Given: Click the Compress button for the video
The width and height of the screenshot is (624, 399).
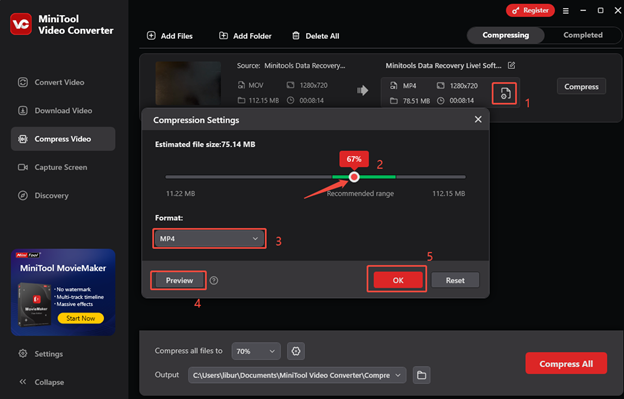Looking at the screenshot, I should [581, 86].
